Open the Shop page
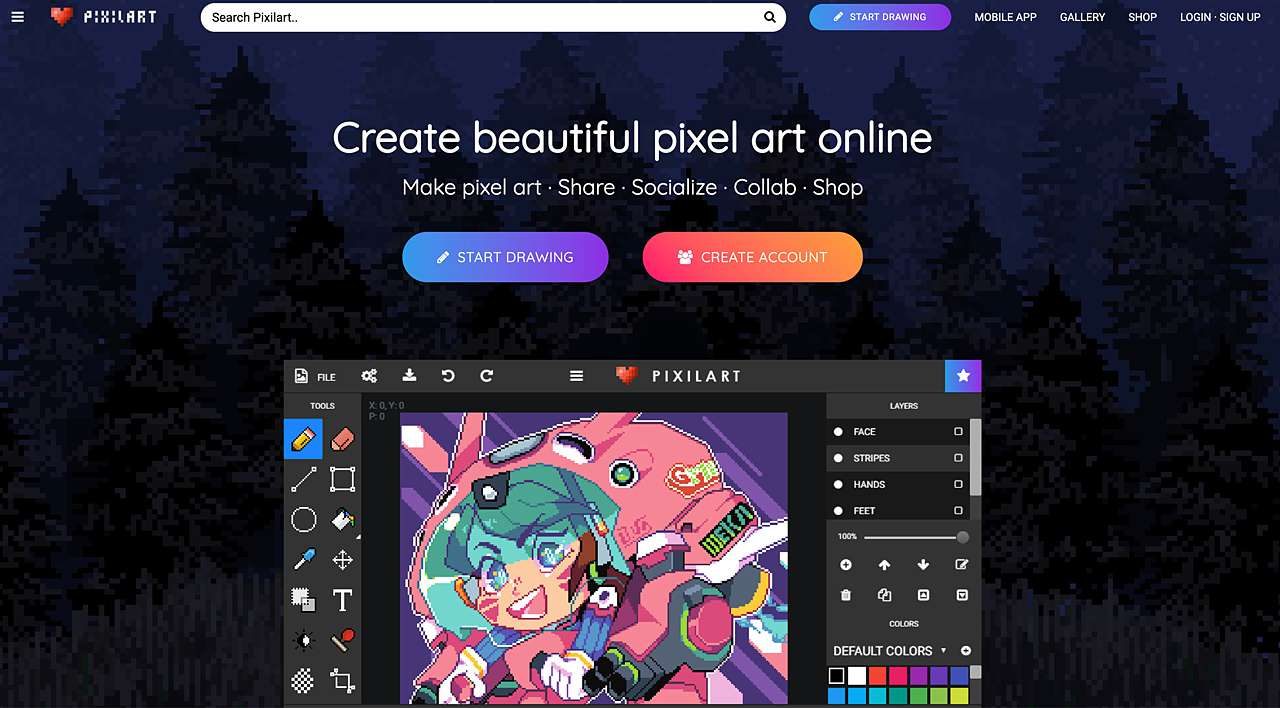The image size is (1280, 708). (1142, 17)
